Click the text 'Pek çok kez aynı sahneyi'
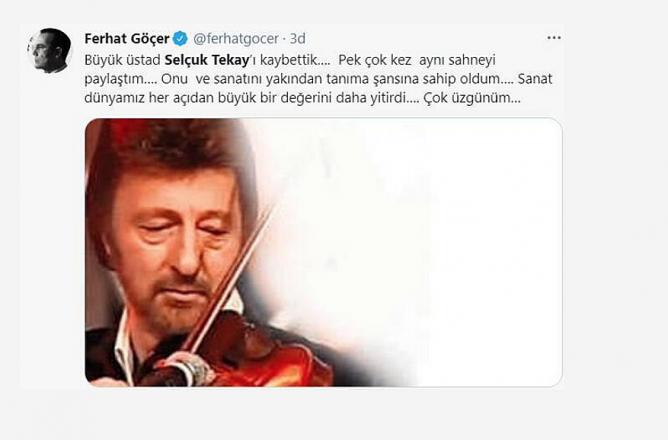The height and width of the screenshot is (440, 668). 417,60
